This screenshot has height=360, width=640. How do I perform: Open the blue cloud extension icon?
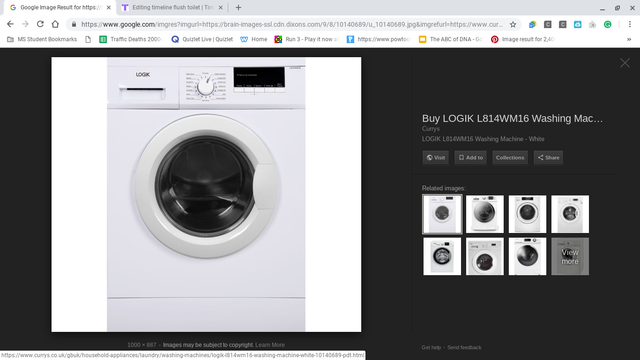(x=578, y=24)
